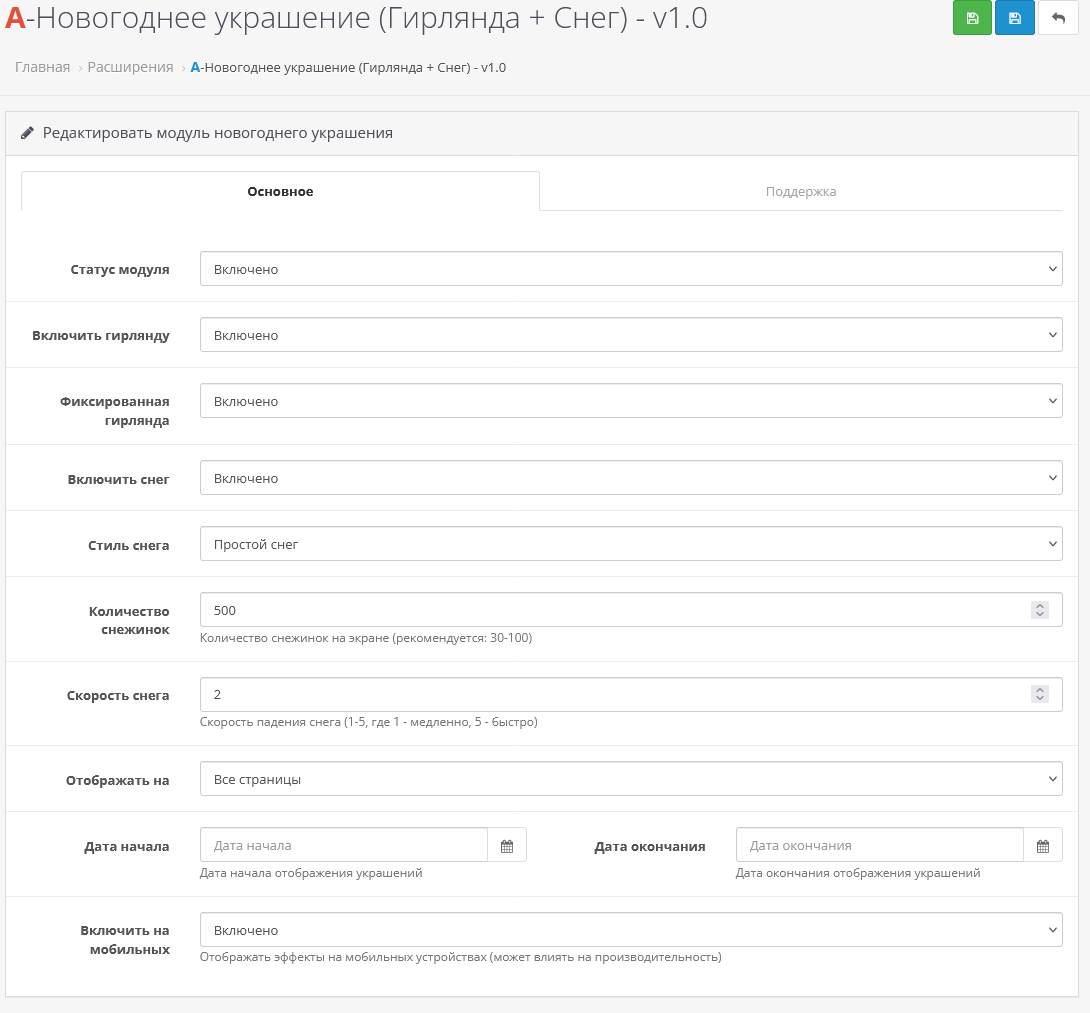Open the Фиксированная гирлянда select box
Screen dimensions: 1090x1013
click(x=631, y=401)
